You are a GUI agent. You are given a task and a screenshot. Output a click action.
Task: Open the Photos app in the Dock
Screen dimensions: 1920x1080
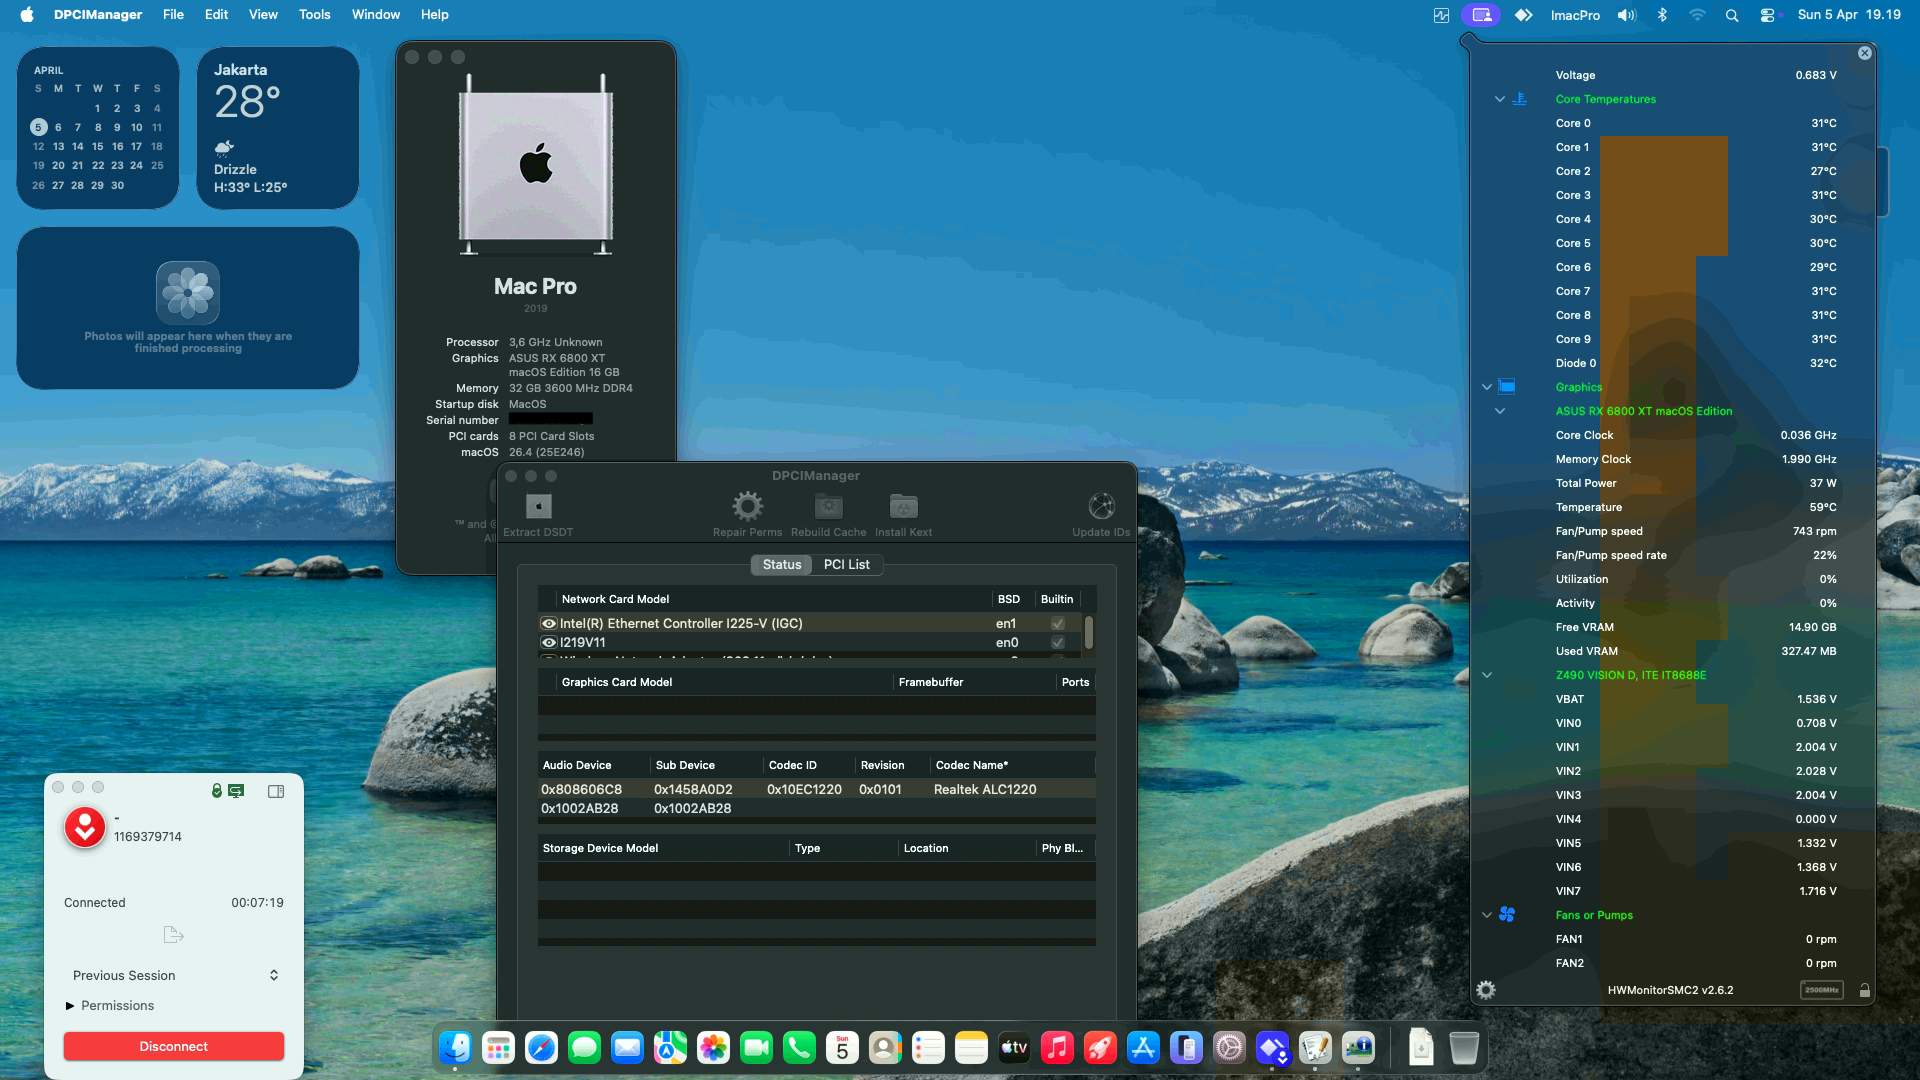click(713, 1047)
